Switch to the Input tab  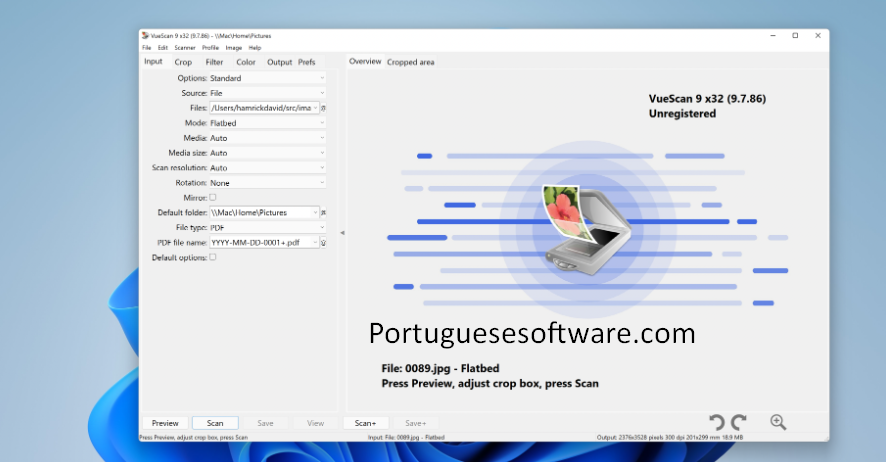click(153, 62)
